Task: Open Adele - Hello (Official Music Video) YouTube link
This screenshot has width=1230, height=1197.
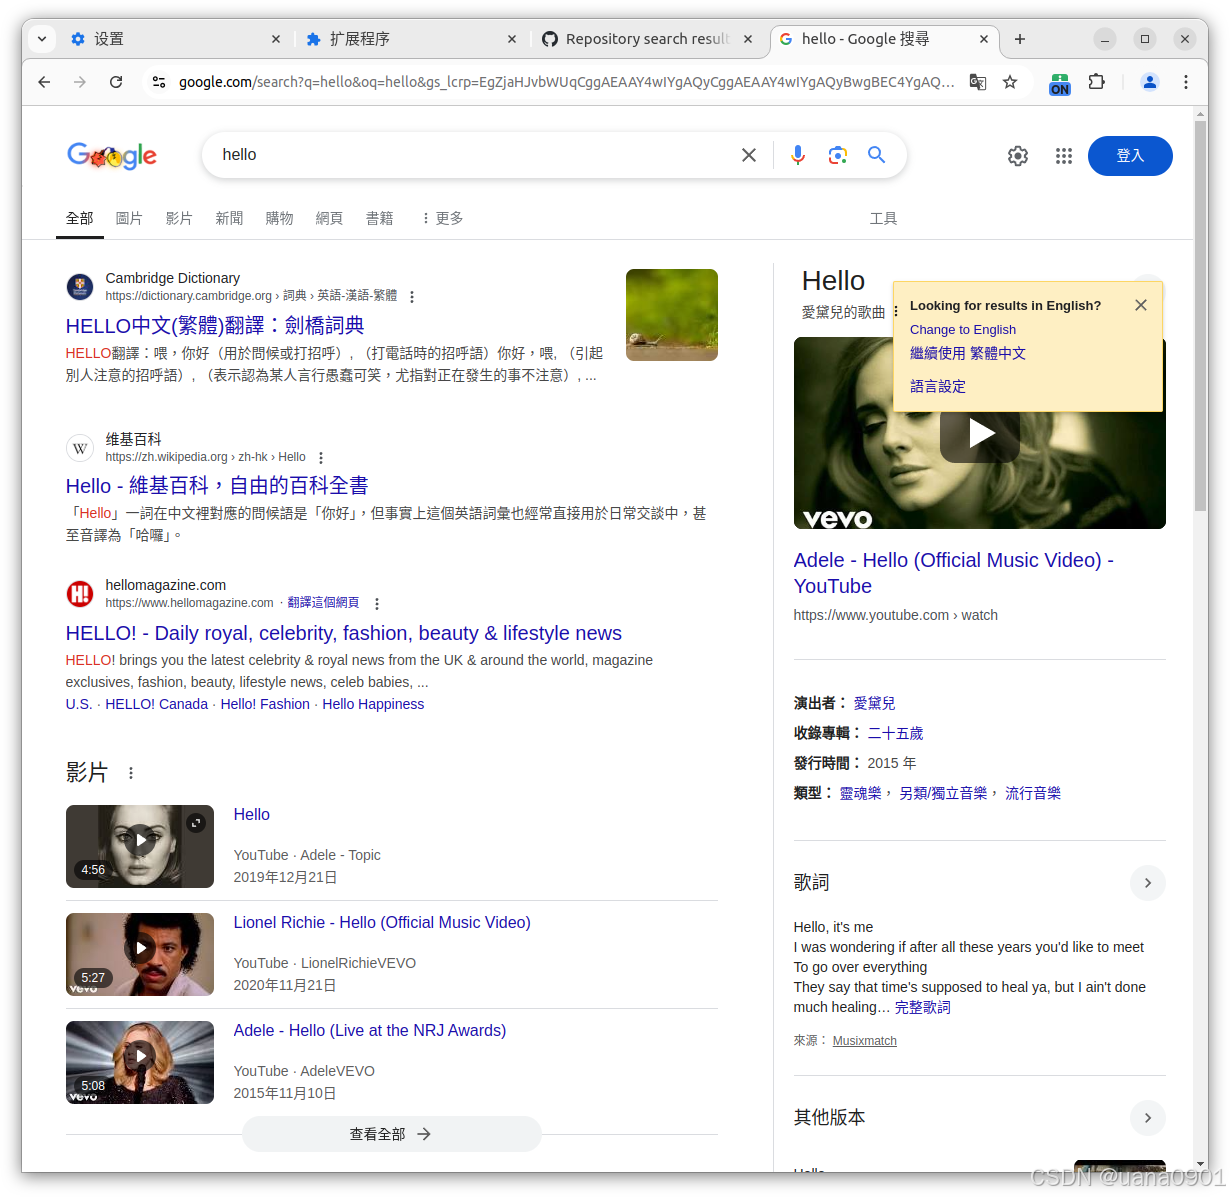Action: click(x=953, y=573)
